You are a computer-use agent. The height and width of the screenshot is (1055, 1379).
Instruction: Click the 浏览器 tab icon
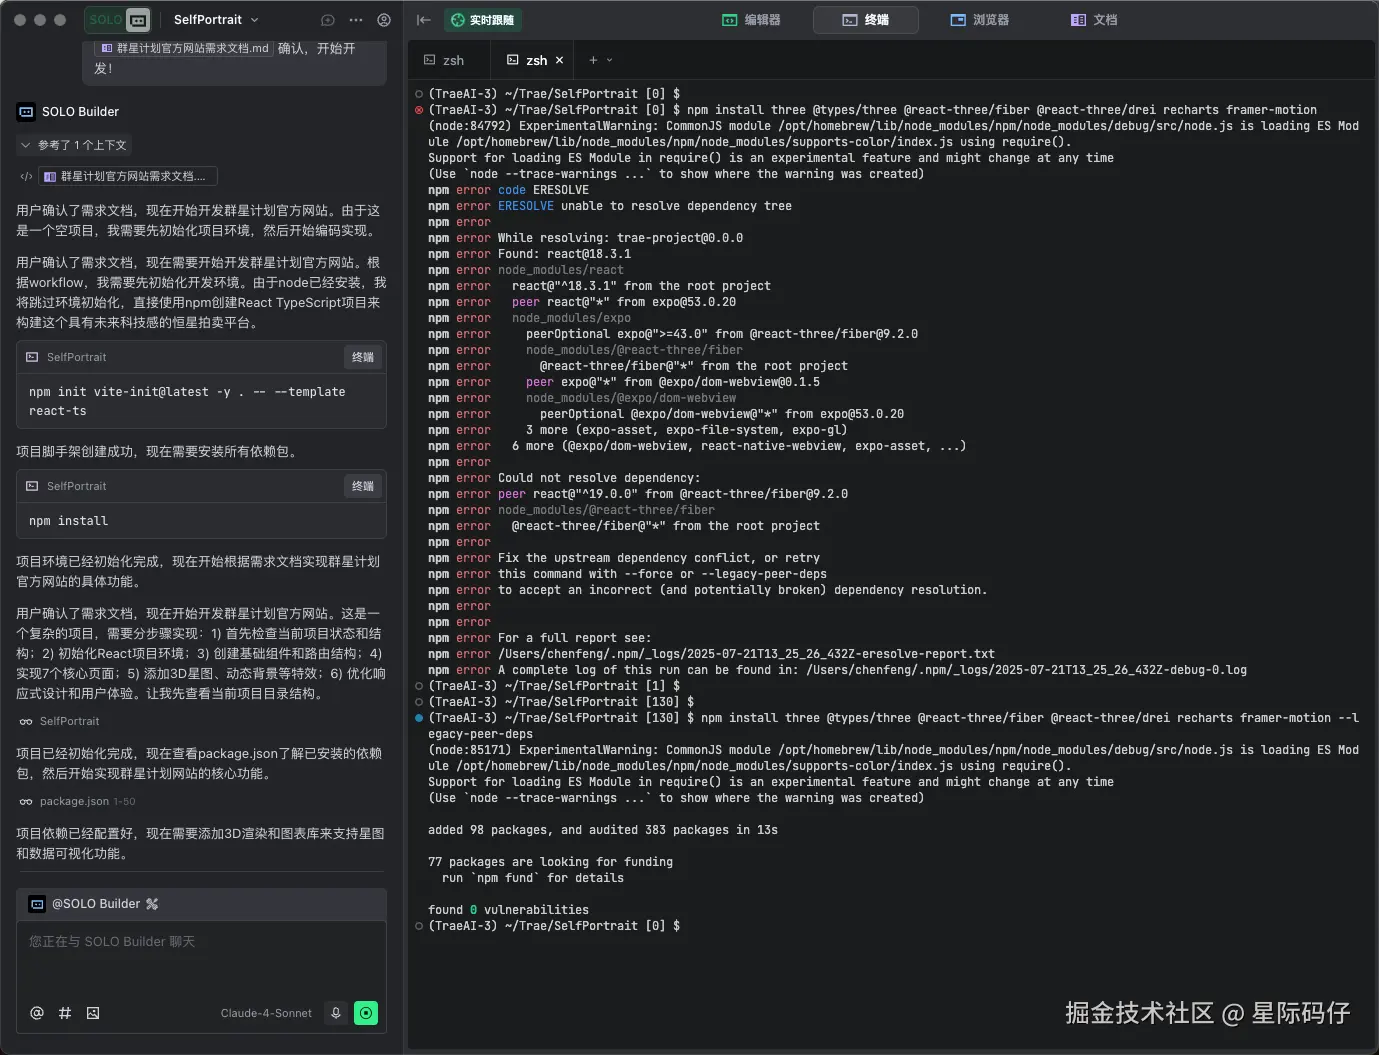point(958,20)
